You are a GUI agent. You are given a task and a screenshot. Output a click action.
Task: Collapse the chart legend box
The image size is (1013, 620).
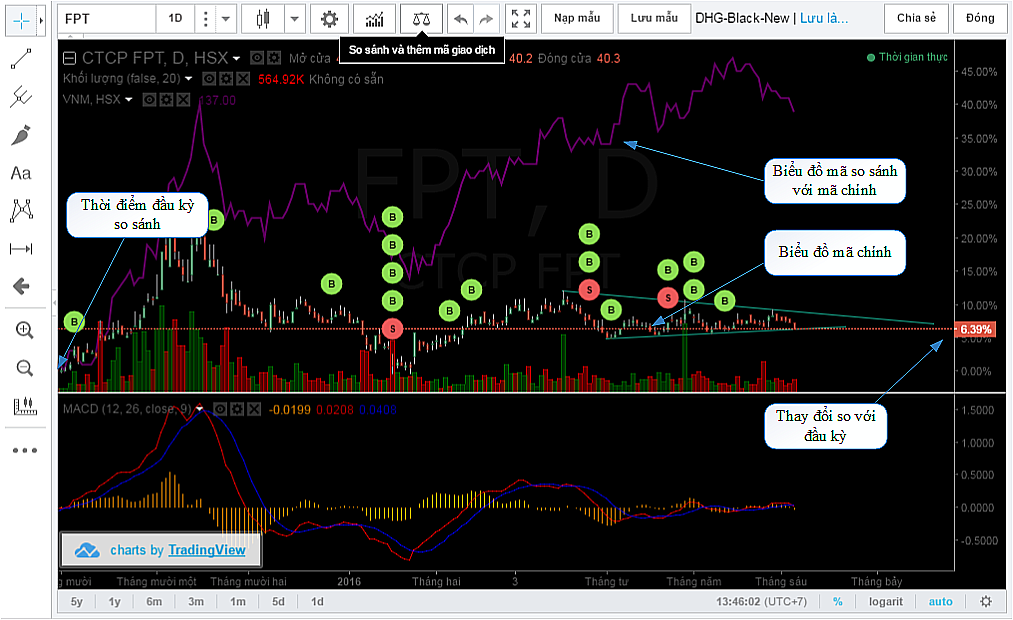click(x=69, y=59)
